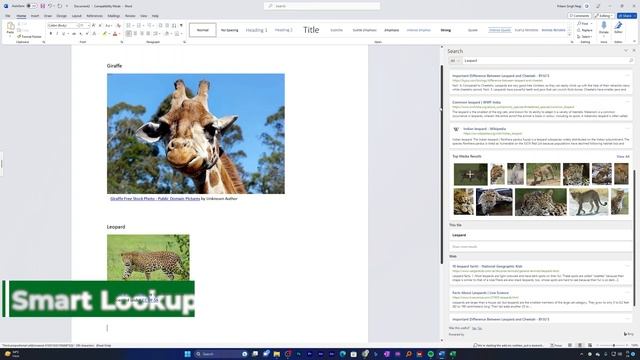Image resolution: width=640 pixels, height=360 pixels.
Task: Open the File tab
Action: (x=8, y=16)
